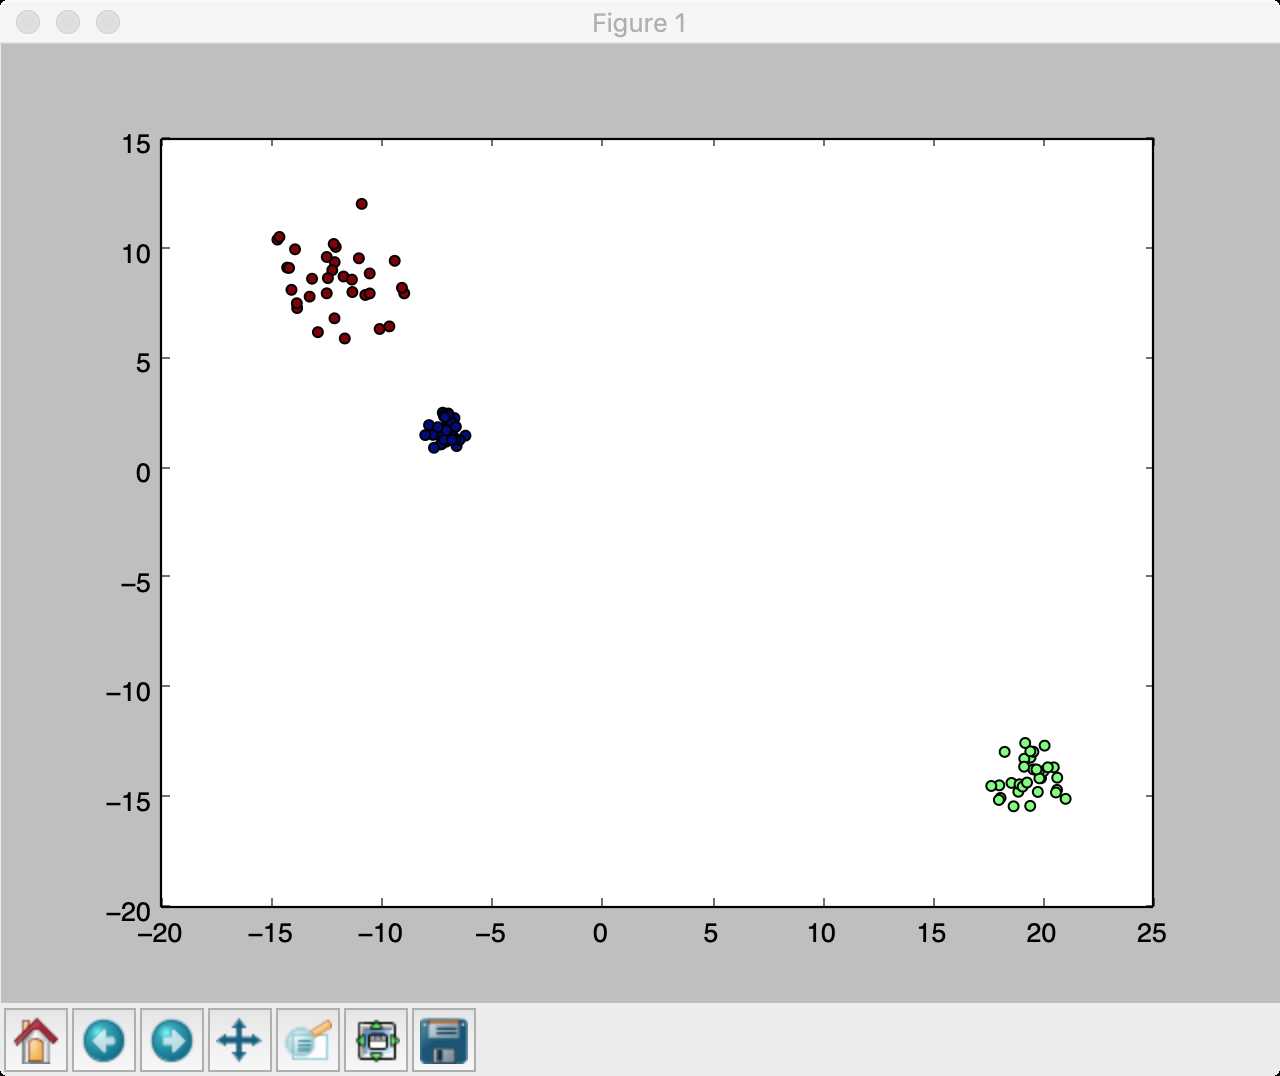Viewport: 1280px width, 1076px height.
Task: Select the Pan axes cross-arrow tool
Action: tap(240, 1040)
